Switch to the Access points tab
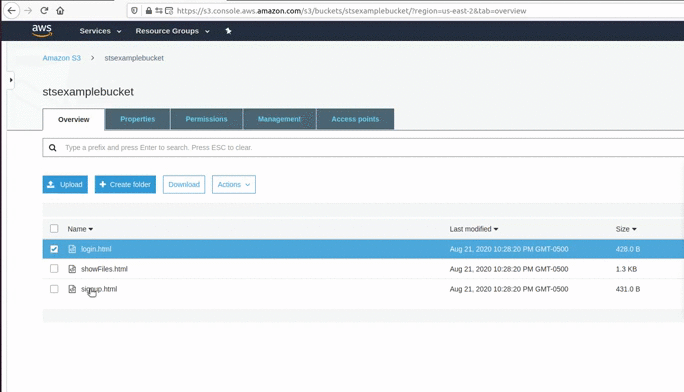This screenshot has height=392, width=684. click(355, 119)
